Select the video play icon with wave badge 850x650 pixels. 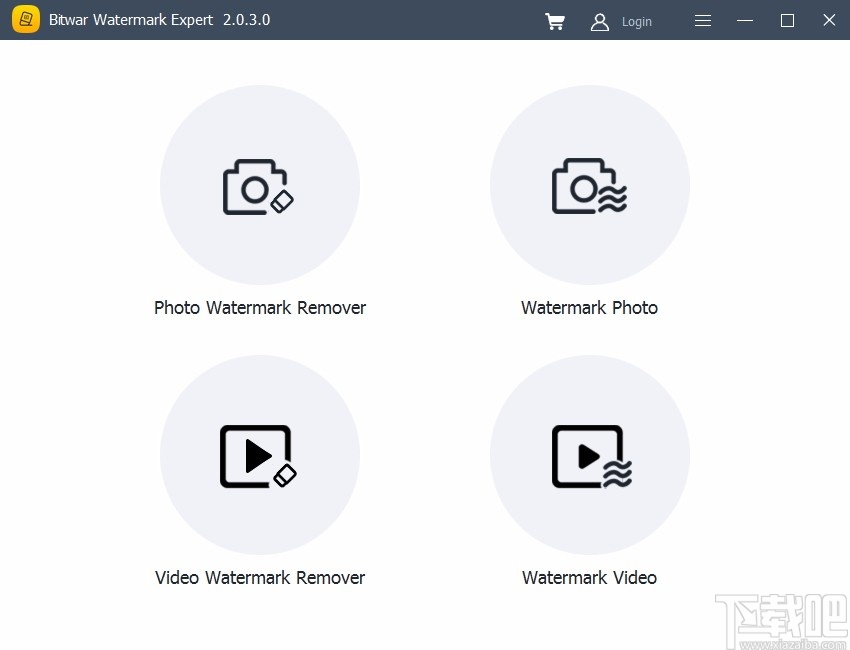(590, 456)
